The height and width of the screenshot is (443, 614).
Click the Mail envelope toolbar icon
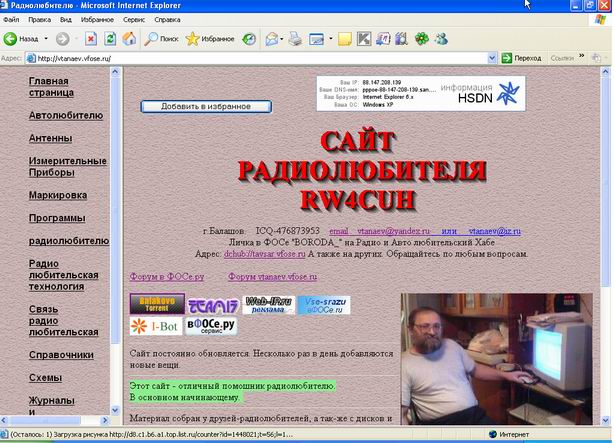pyautogui.click(x=271, y=39)
